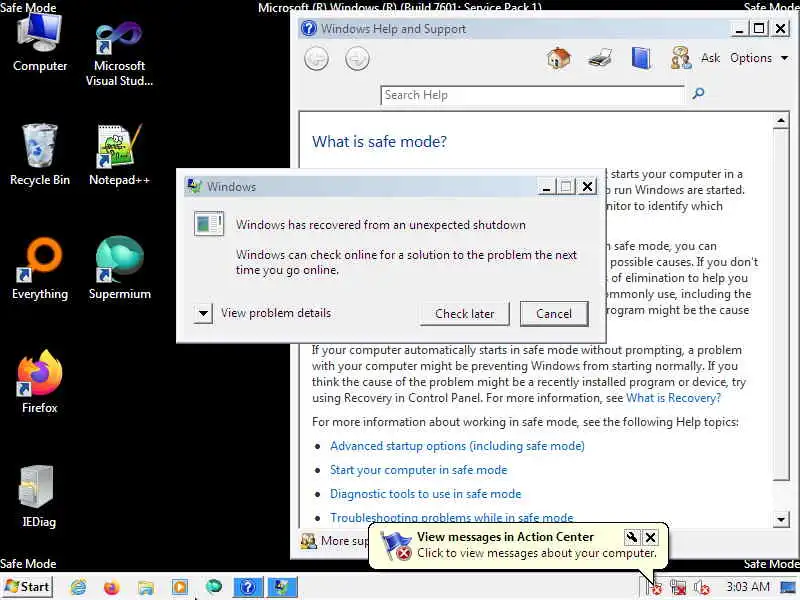This screenshot has height=600, width=800.
Task: Switch to Help and Support taskbar button
Action: coord(248,587)
